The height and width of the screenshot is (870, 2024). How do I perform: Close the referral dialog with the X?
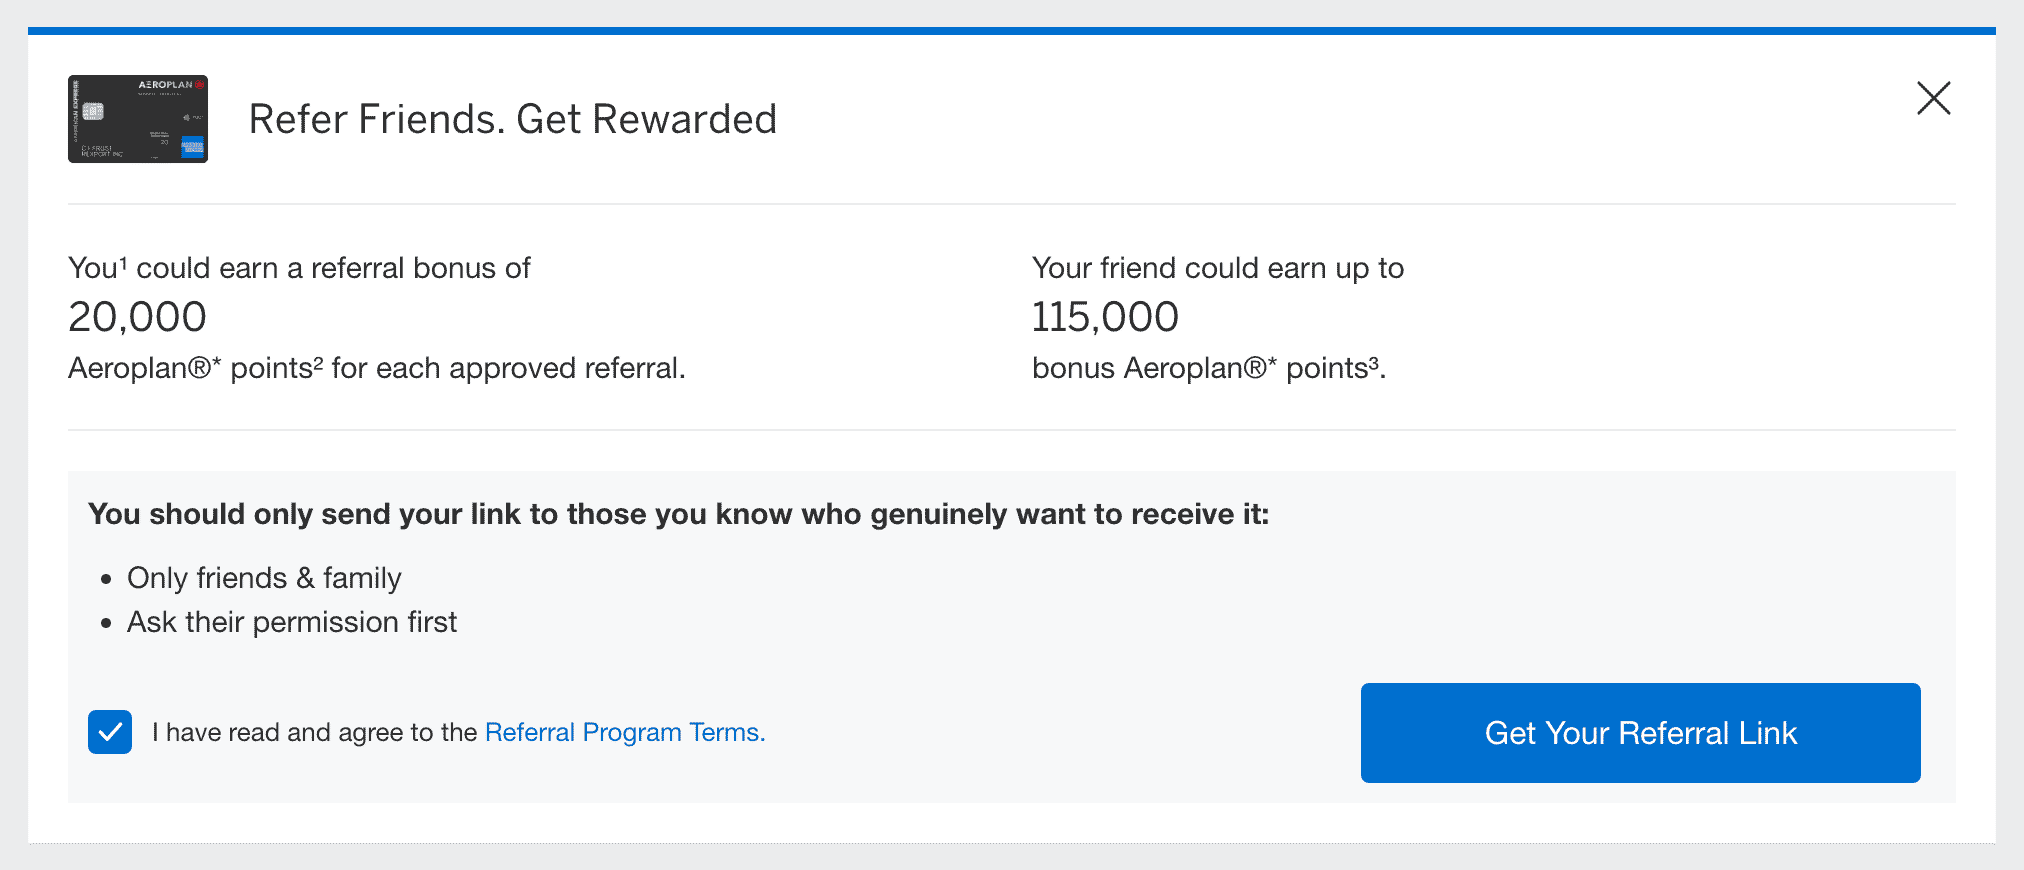[x=1933, y=98]
